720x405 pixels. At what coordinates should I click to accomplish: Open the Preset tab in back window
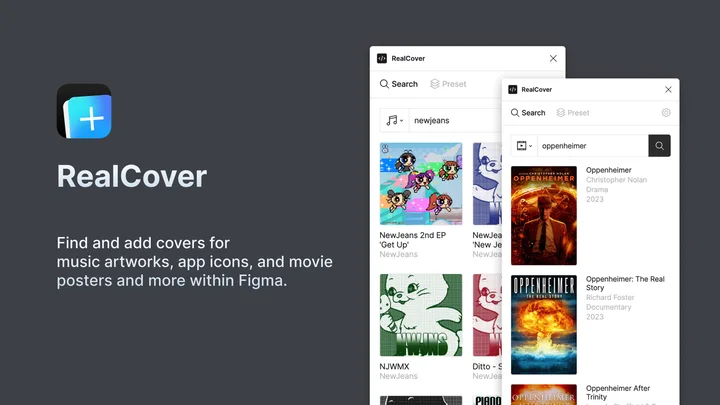click(448, 84)
